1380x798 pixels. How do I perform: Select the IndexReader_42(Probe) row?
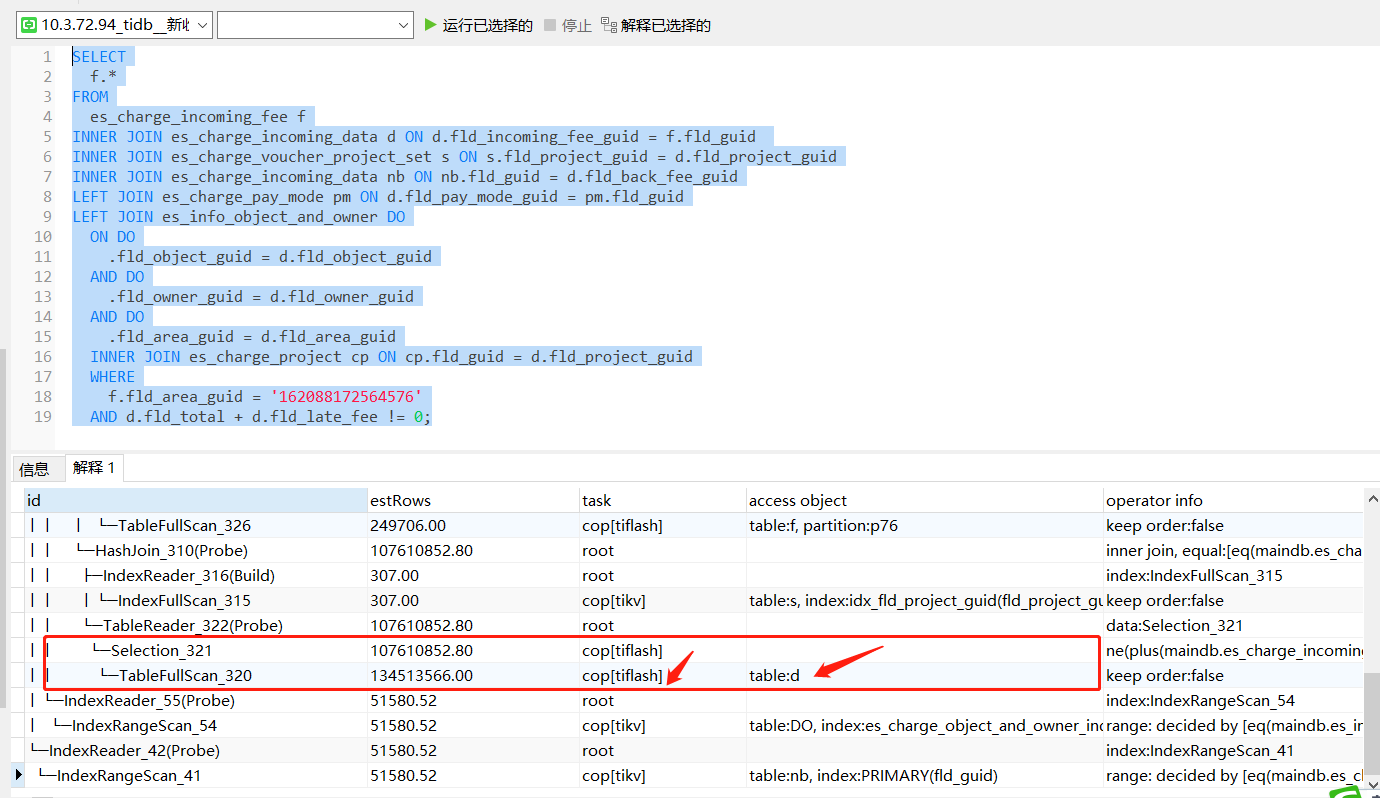point(694,750)
